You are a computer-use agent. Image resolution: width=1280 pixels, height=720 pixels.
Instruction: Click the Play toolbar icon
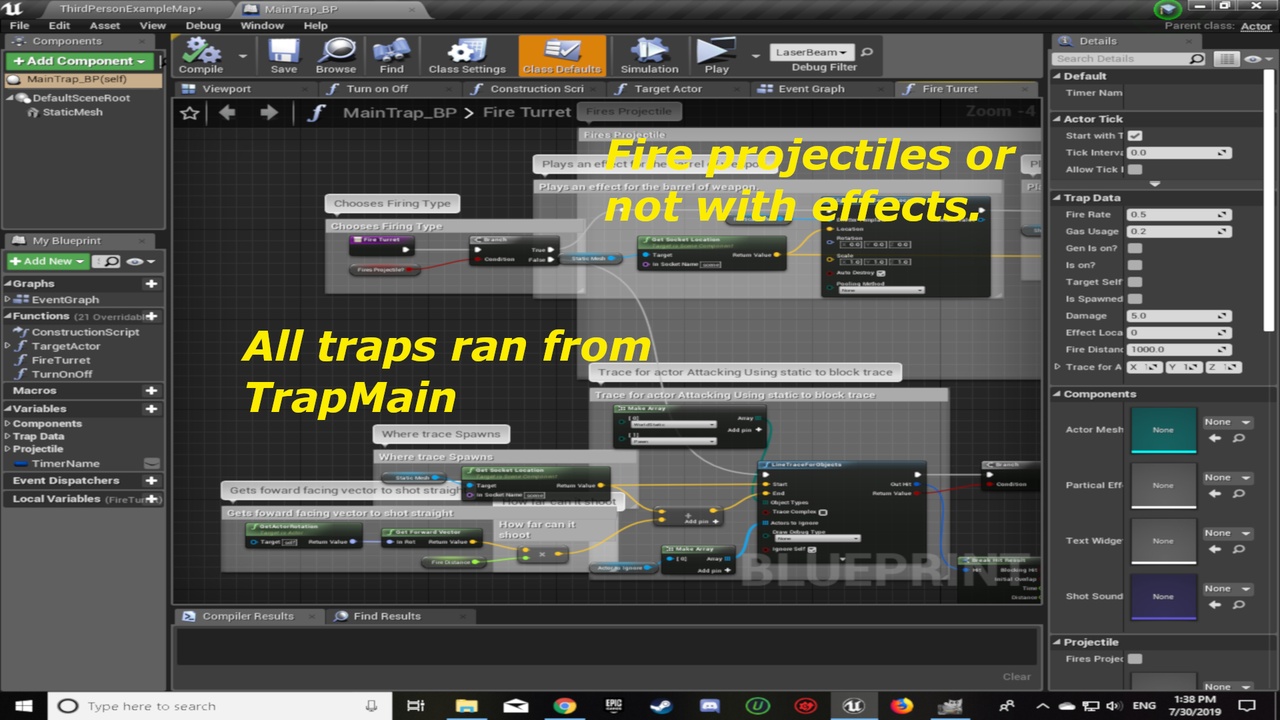(x=716, y=56)
